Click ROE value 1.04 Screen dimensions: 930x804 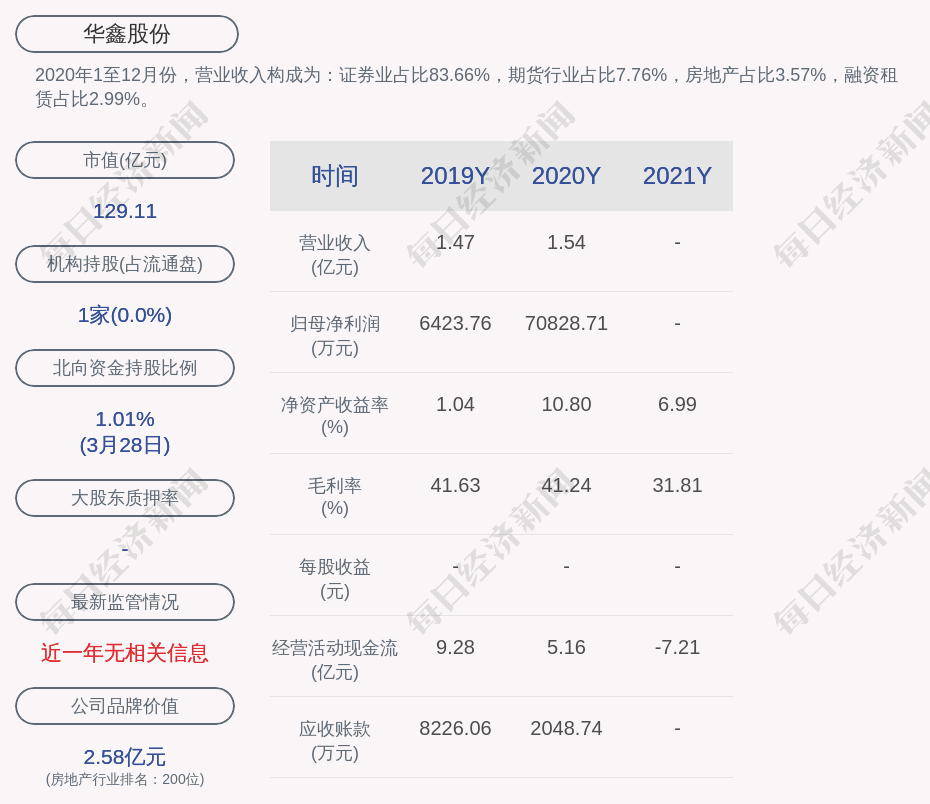tap(455, 404)
